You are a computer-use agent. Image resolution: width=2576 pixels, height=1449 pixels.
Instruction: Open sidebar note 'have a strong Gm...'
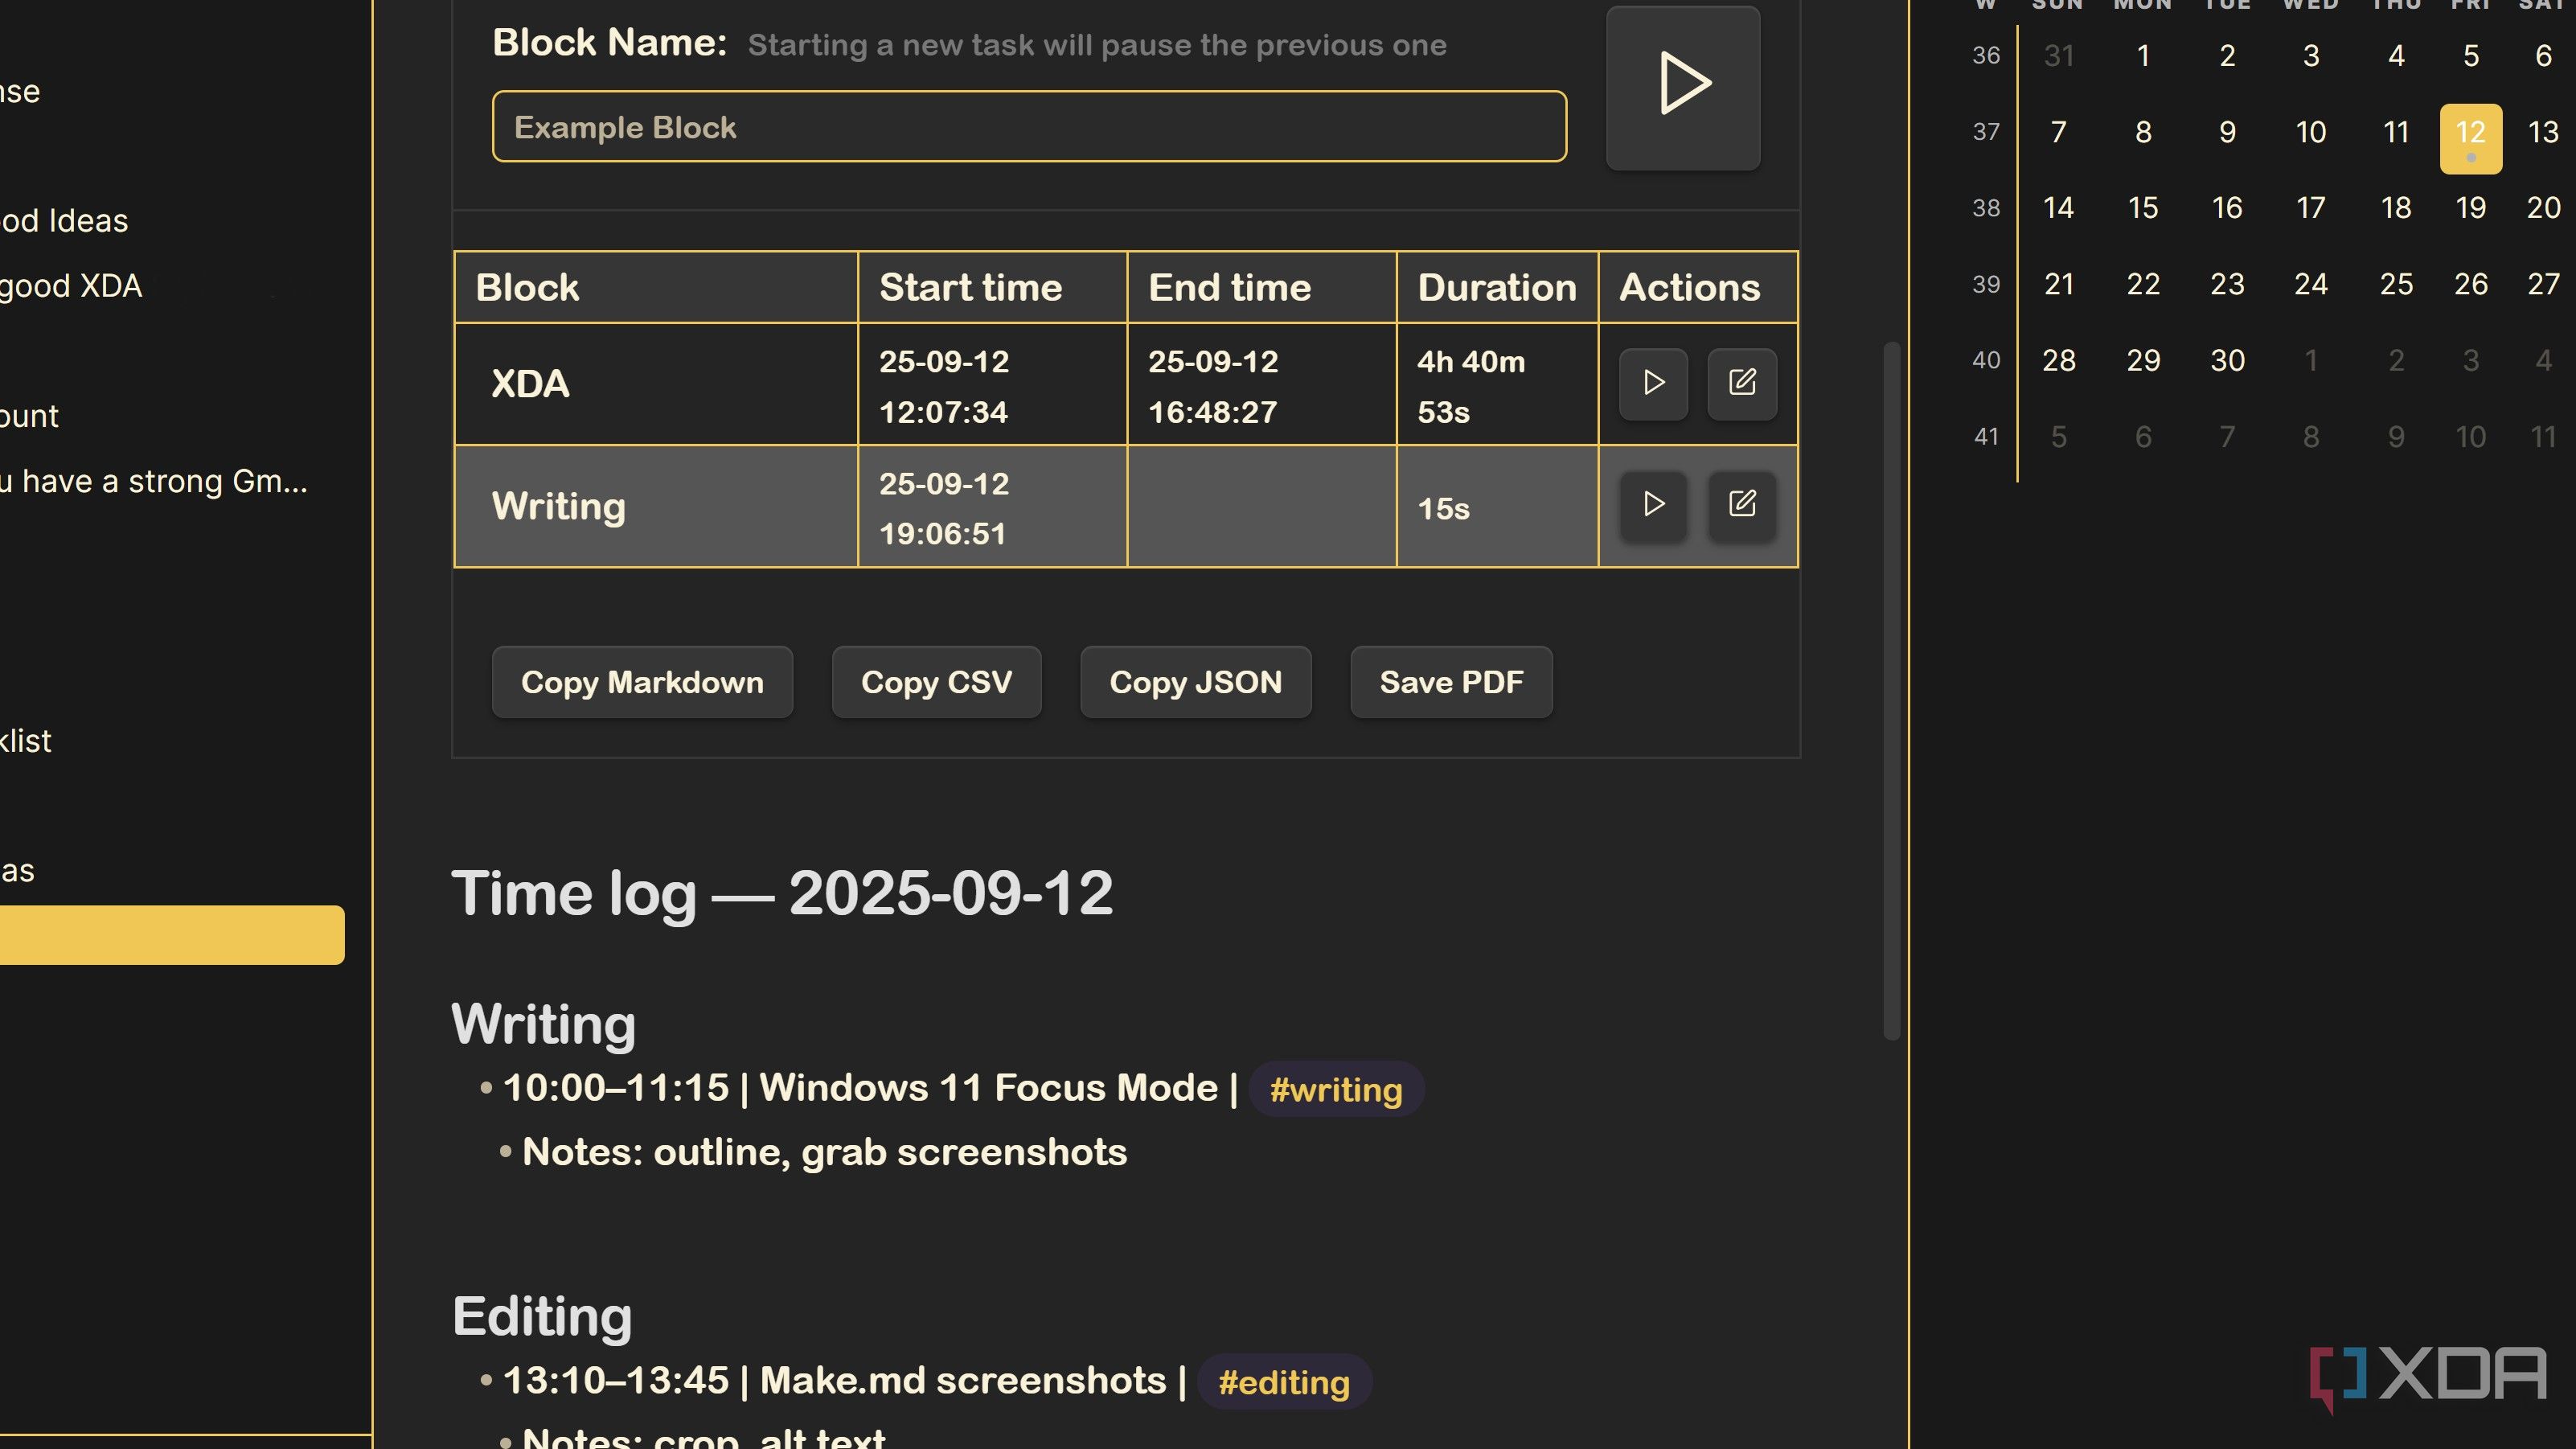[x=154, y=481]
